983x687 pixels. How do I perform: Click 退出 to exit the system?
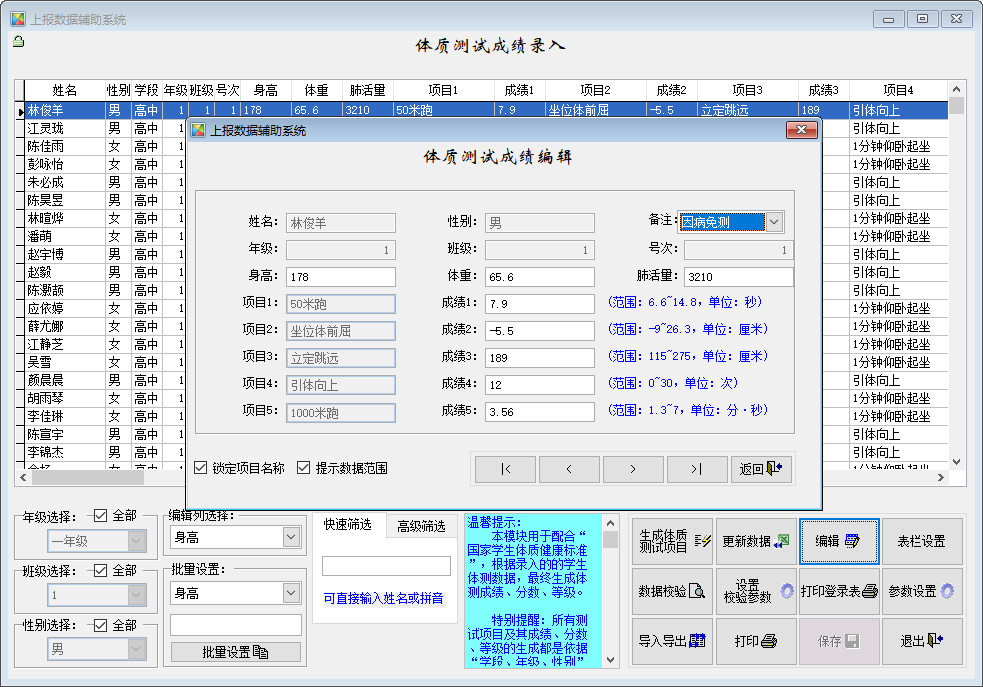tap(922, 641)
